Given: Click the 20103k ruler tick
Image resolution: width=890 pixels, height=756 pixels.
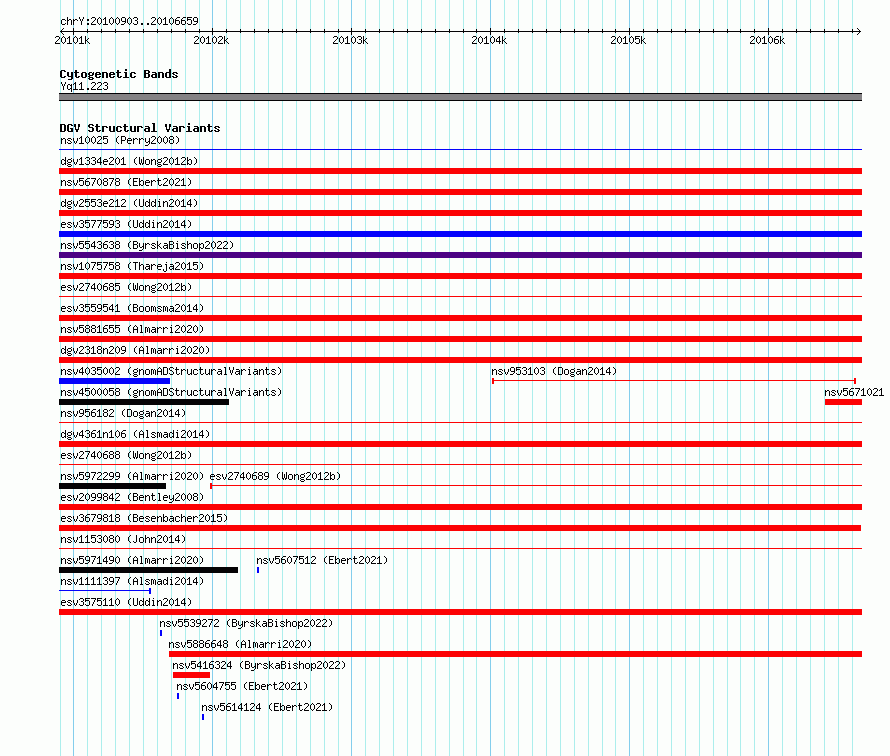Looking at the screenshot, I should coord(350,40).
